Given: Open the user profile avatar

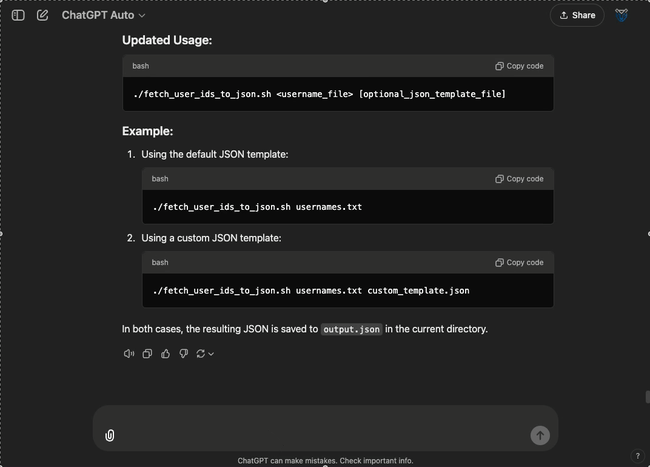Looking at the screenshot, I should click(x=621, y=15).
